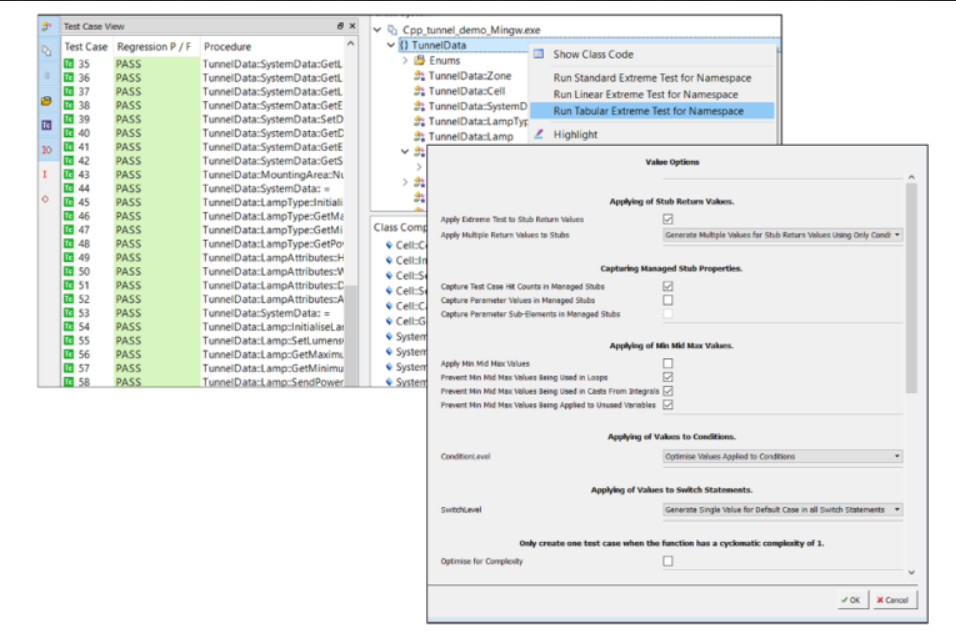Click the Procedure column header

[x=227, y=47]
